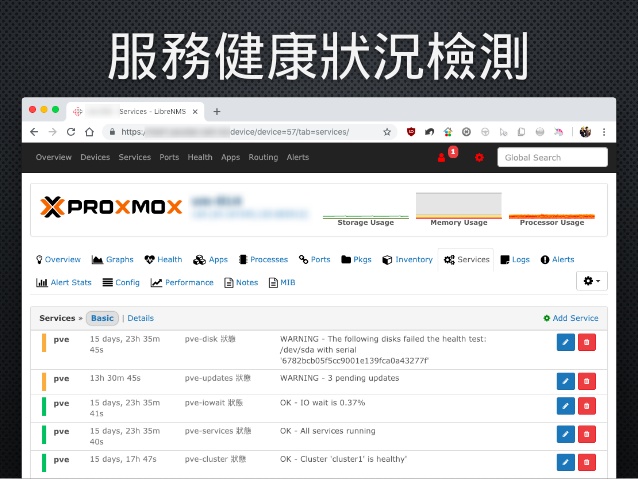638x479 pixels.
Task: Open the Ports menu in navbar
Action: coord(169,157)
